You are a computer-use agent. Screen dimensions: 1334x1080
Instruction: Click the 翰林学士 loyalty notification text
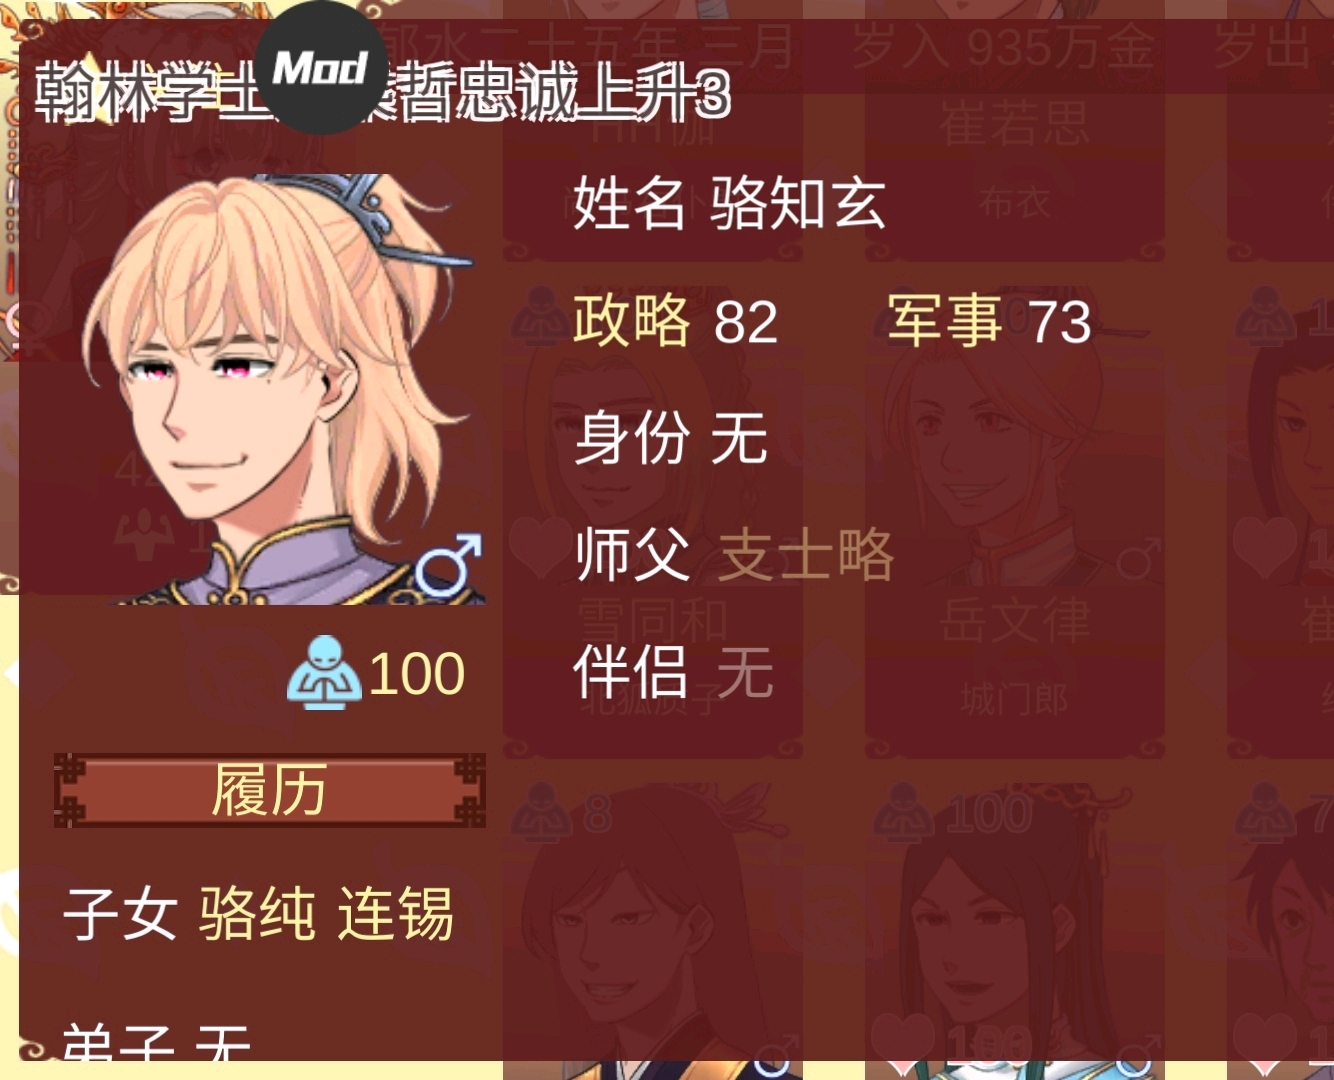pyautogui.click(x=383, y=95)
